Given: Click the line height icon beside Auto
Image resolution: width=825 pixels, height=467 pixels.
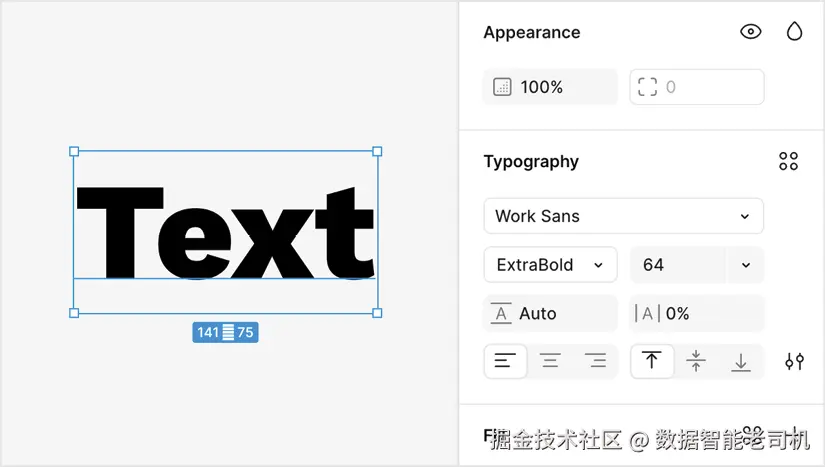Looking at the screenshot, I should pyautogui.click(x=501, y=313).
